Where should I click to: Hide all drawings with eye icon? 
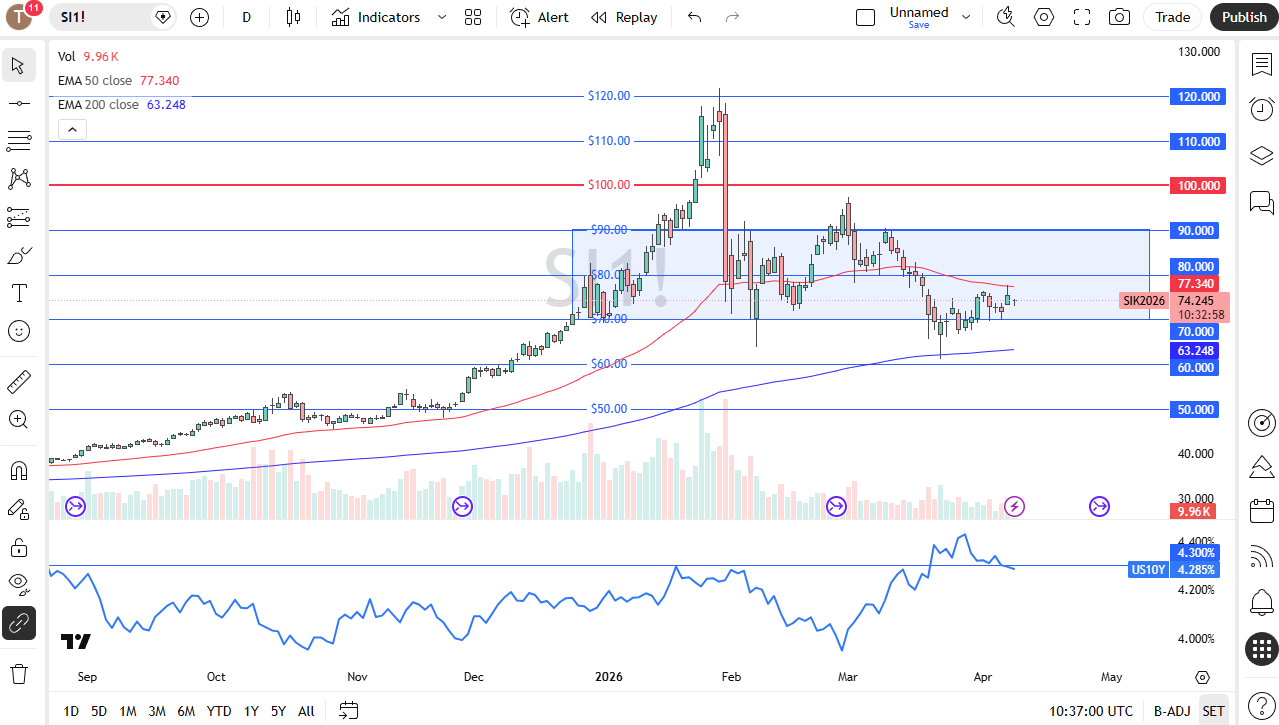pos(18,584)
